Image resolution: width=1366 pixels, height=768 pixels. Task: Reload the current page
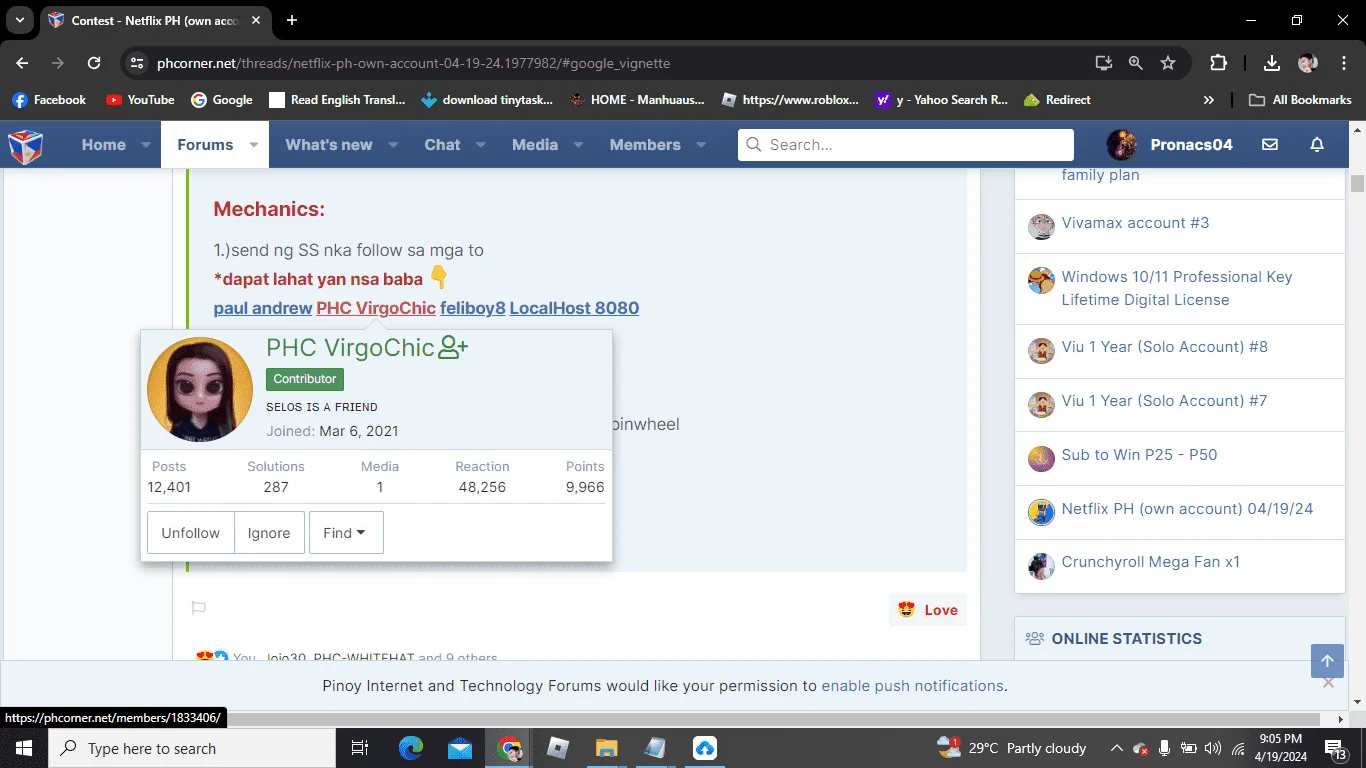(x=94, y=63)
